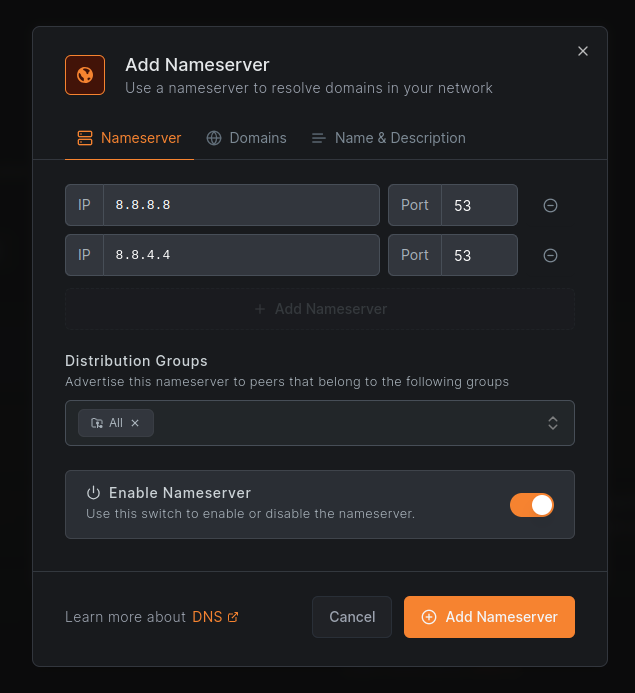Toggle the Enable Nameserver switch
Viewport: 635px width, 693px height.
tap(531, 505)
